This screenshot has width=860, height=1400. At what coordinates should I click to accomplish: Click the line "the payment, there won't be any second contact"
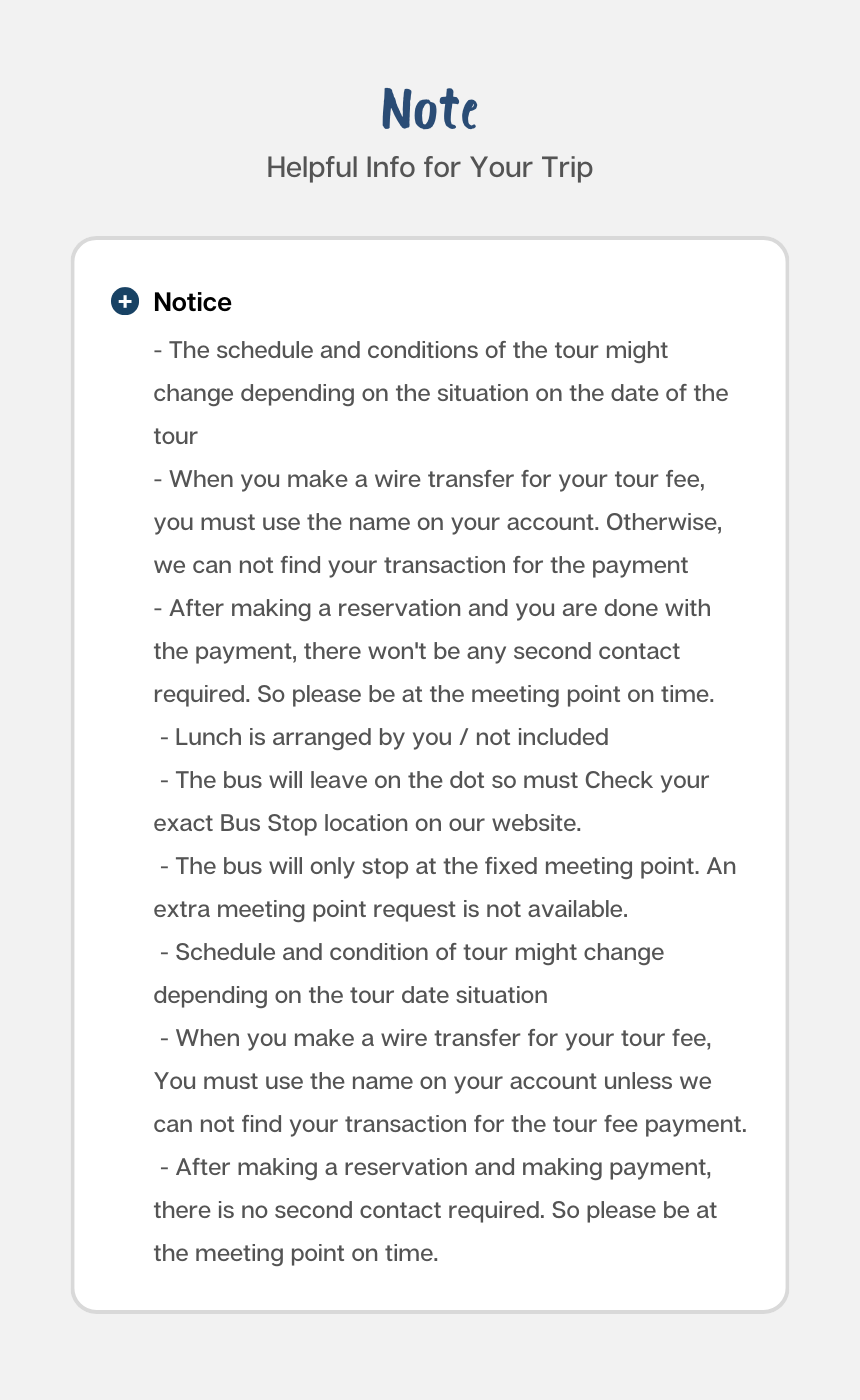[417, 651]
